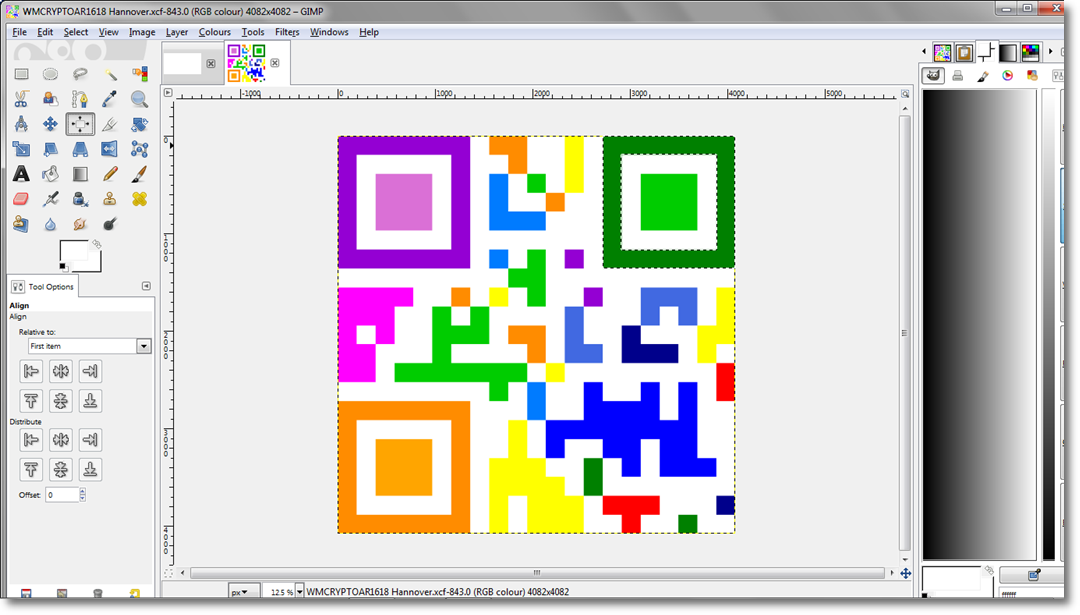
Task: Select the Dodge/Burn tool
Action: pos(110,224)
